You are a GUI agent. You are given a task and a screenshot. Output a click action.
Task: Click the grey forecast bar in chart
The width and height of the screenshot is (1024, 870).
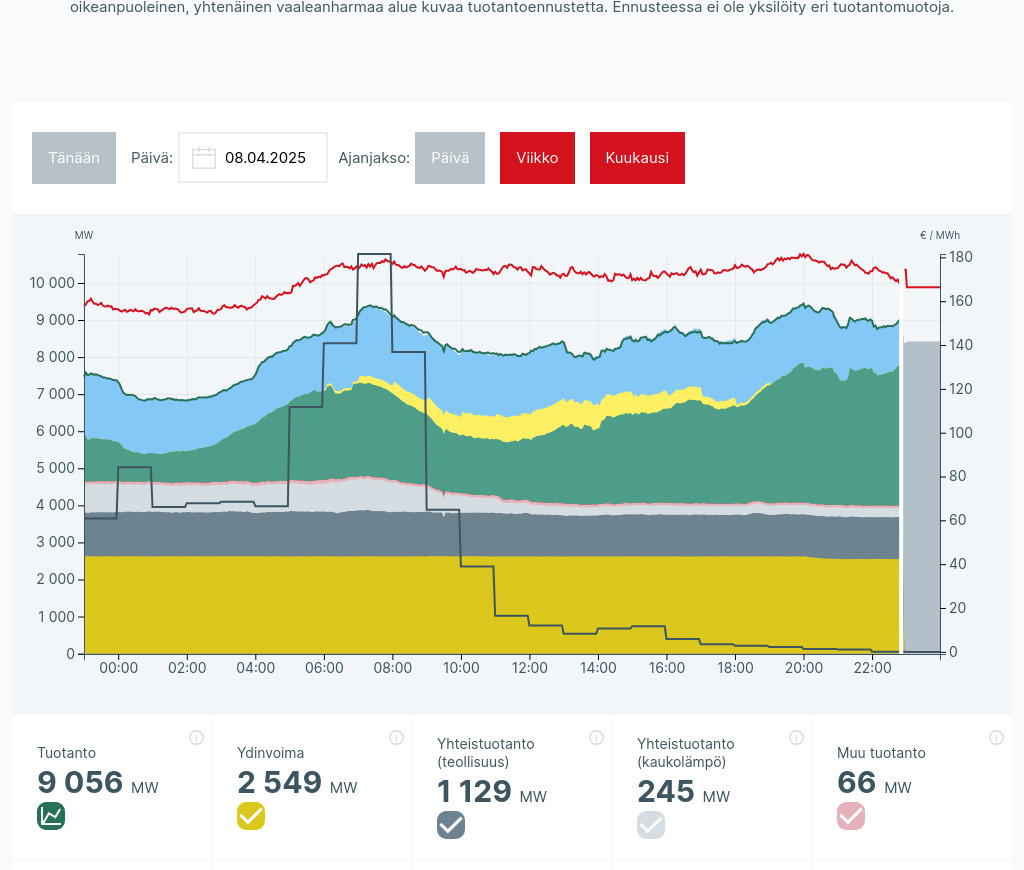(x=921, y=500)
